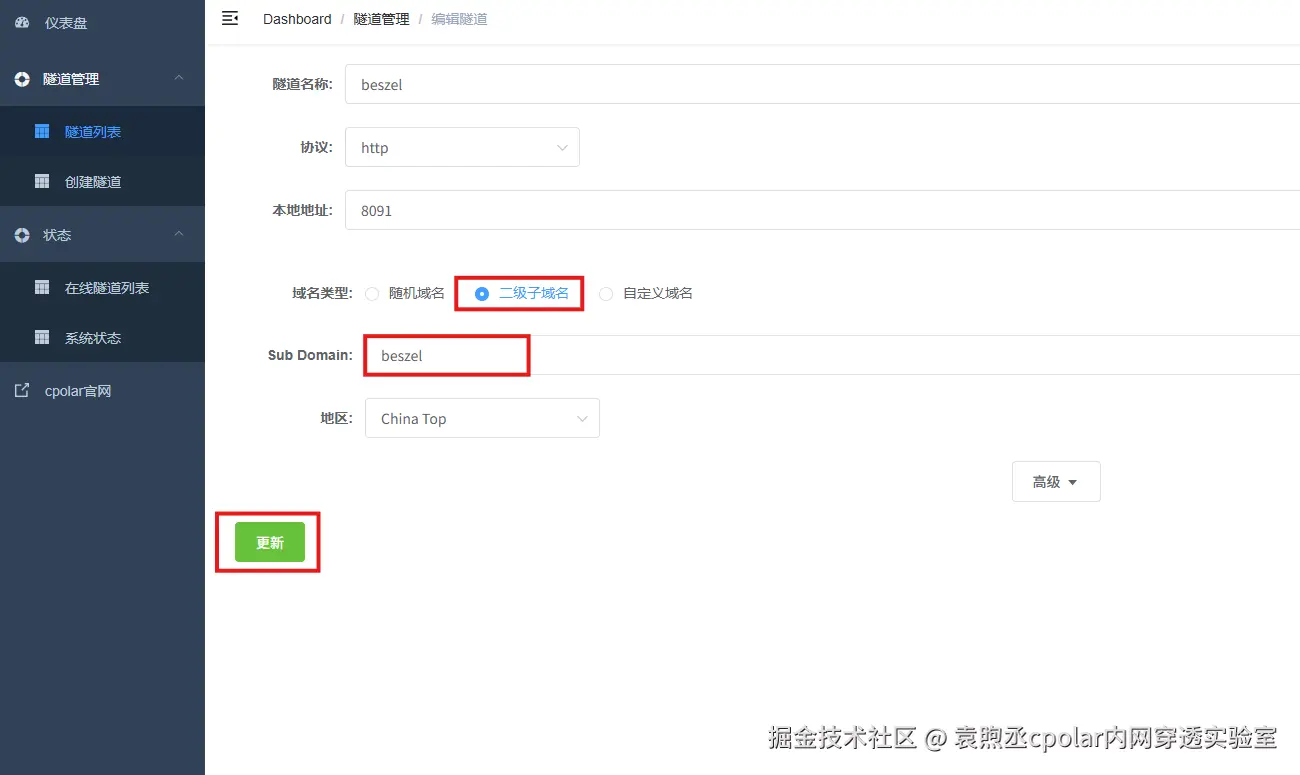Image resolution: width=1300 pixels, height=775 pixels.
Task: Click the 系统状态 table icon
Action: (x=42, y=337)
